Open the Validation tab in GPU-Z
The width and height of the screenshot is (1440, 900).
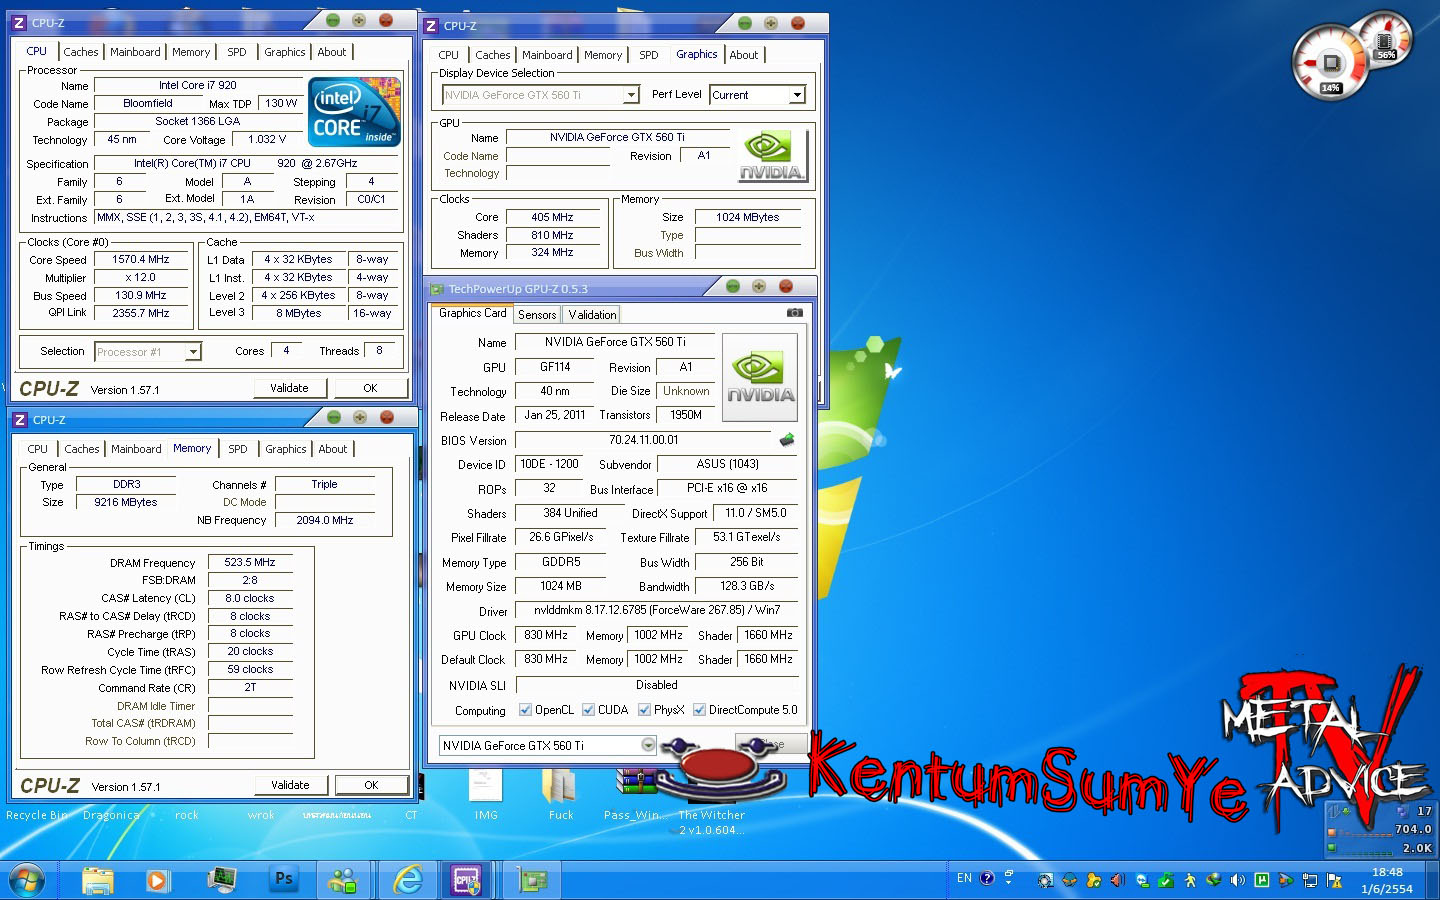point(592,314)
